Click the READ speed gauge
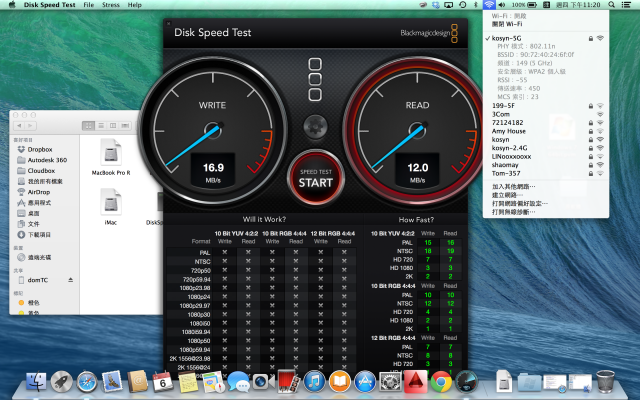 417,131
